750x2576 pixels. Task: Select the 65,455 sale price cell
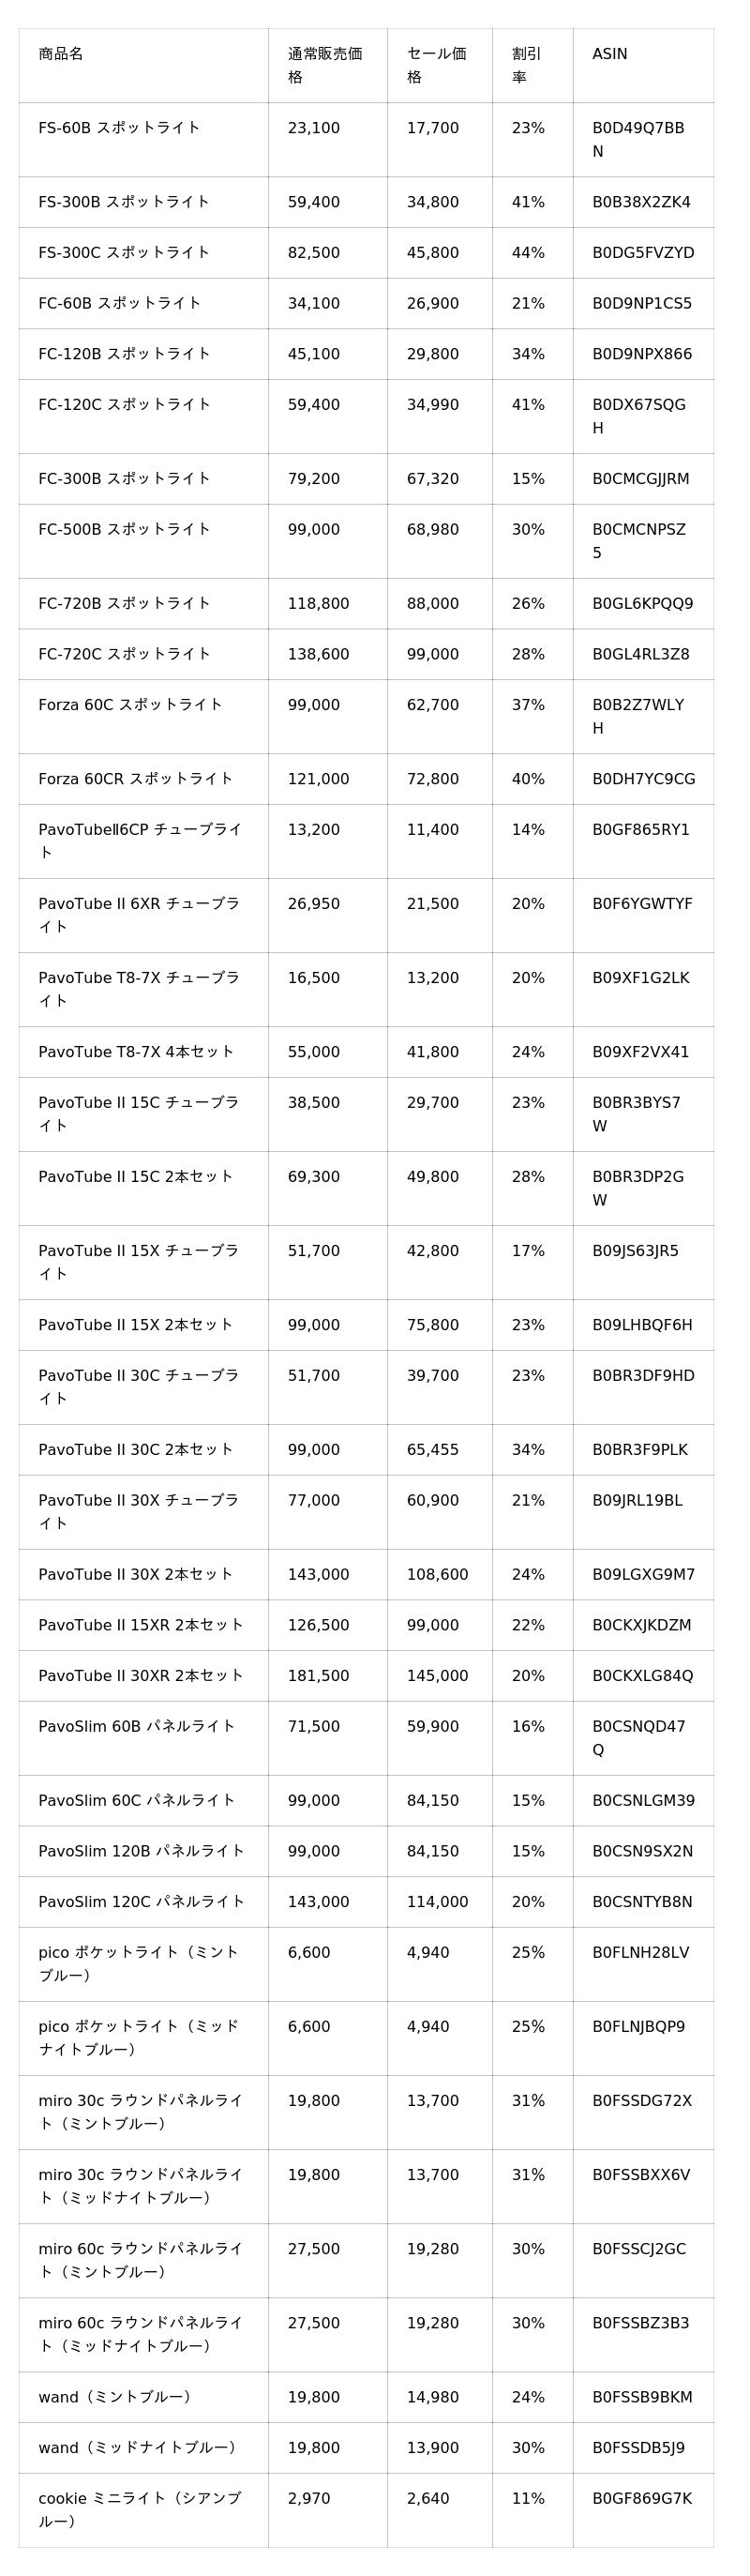click(x=433, y=1450)
